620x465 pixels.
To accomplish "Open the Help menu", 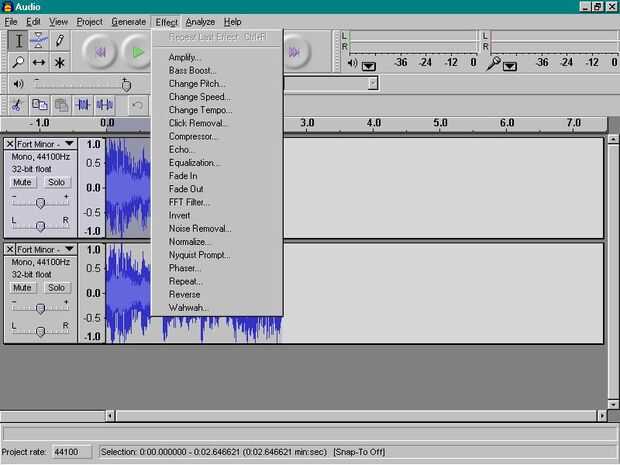I will pos(232,22).
